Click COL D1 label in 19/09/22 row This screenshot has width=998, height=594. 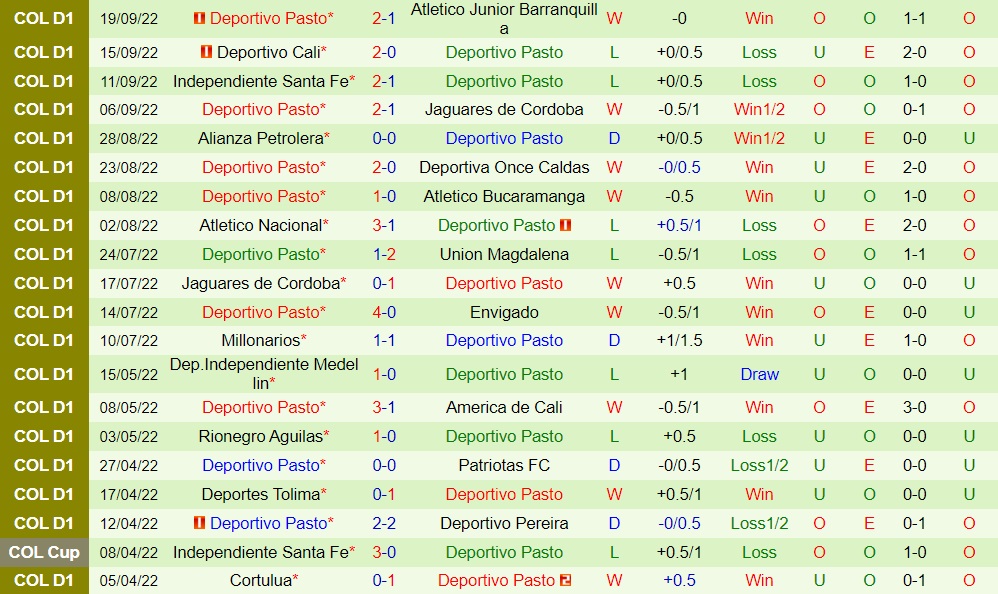pos(44,18)
